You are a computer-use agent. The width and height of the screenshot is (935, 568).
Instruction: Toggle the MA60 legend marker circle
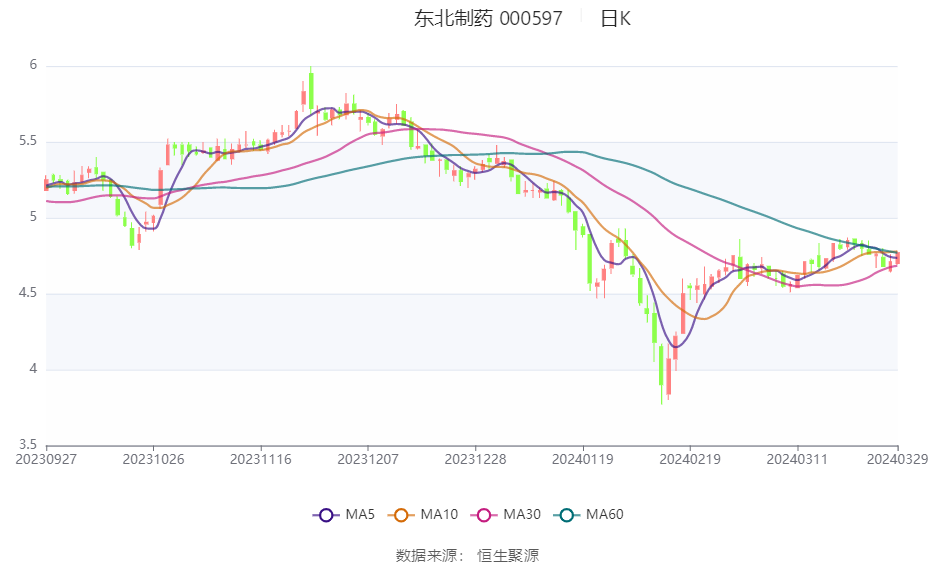[567, 515]
